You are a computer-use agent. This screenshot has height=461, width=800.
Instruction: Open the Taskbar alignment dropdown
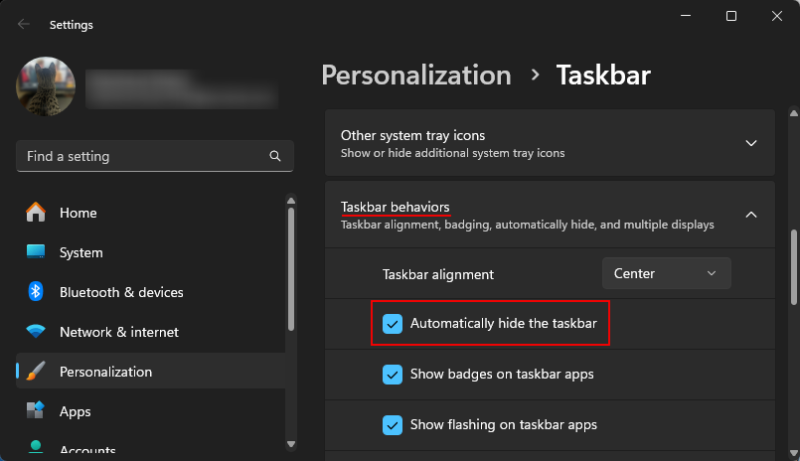(666, 273)
